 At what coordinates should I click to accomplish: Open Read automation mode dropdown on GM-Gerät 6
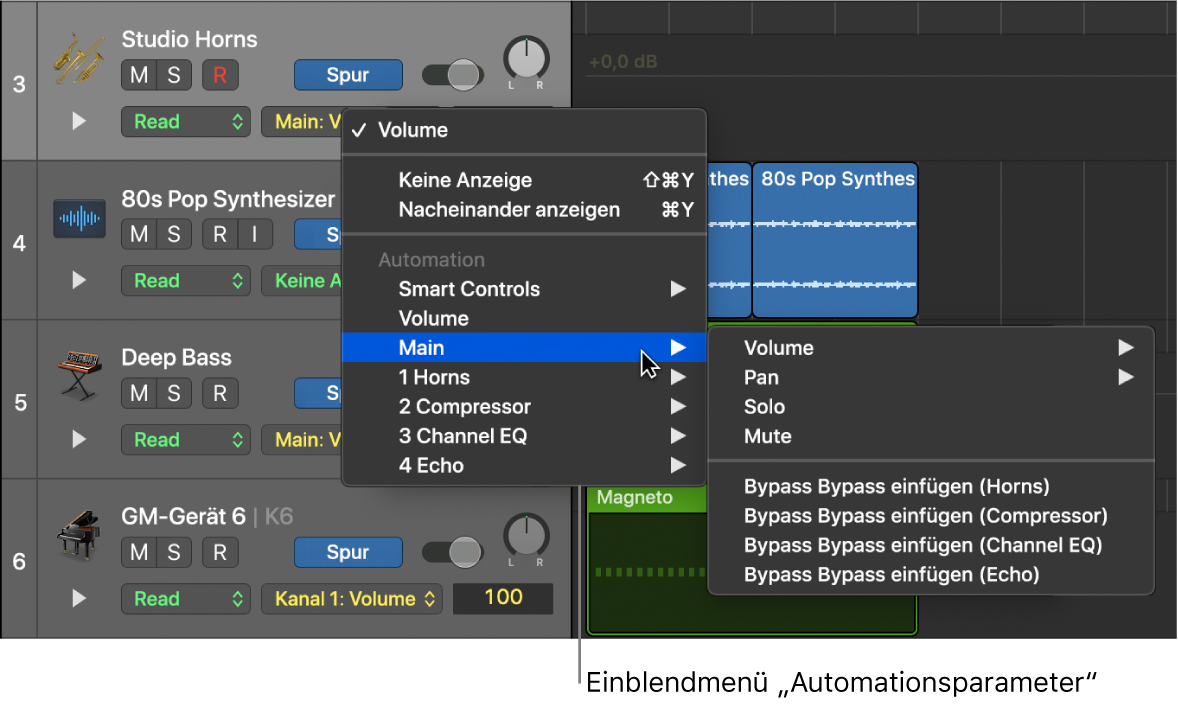pos(186,599)
